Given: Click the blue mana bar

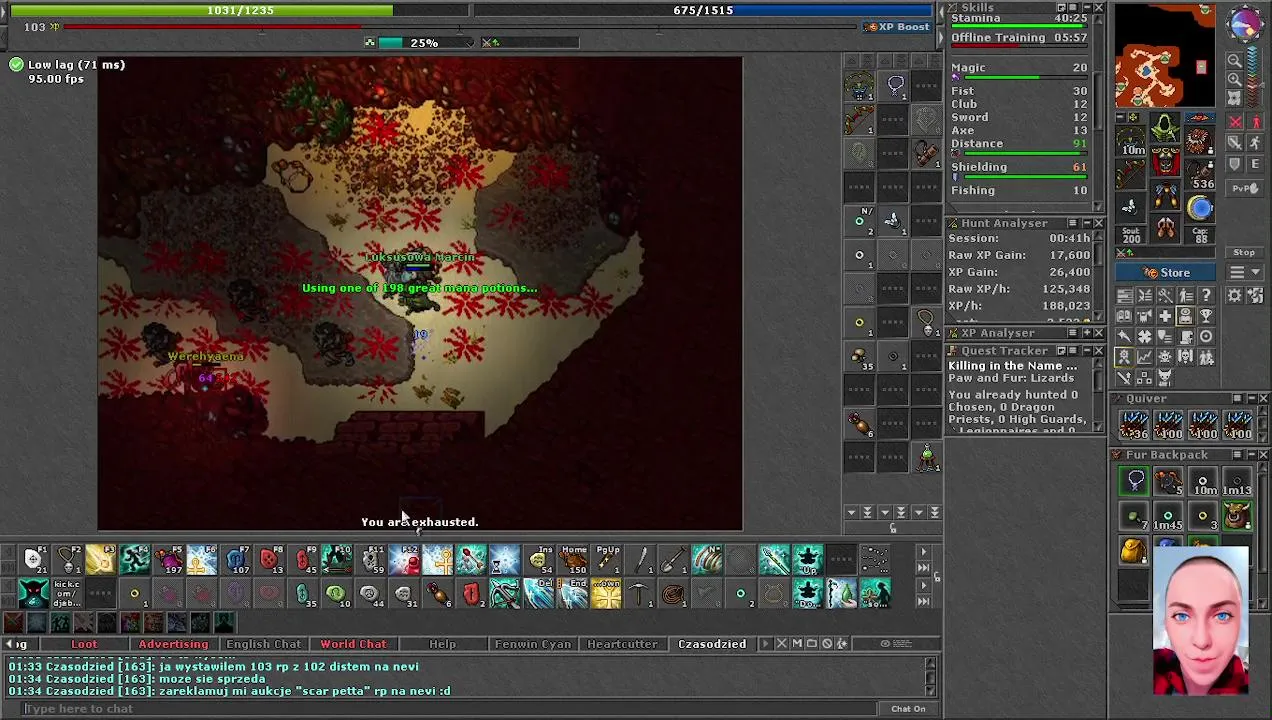Looking at the screenshot, I should 703,10.
